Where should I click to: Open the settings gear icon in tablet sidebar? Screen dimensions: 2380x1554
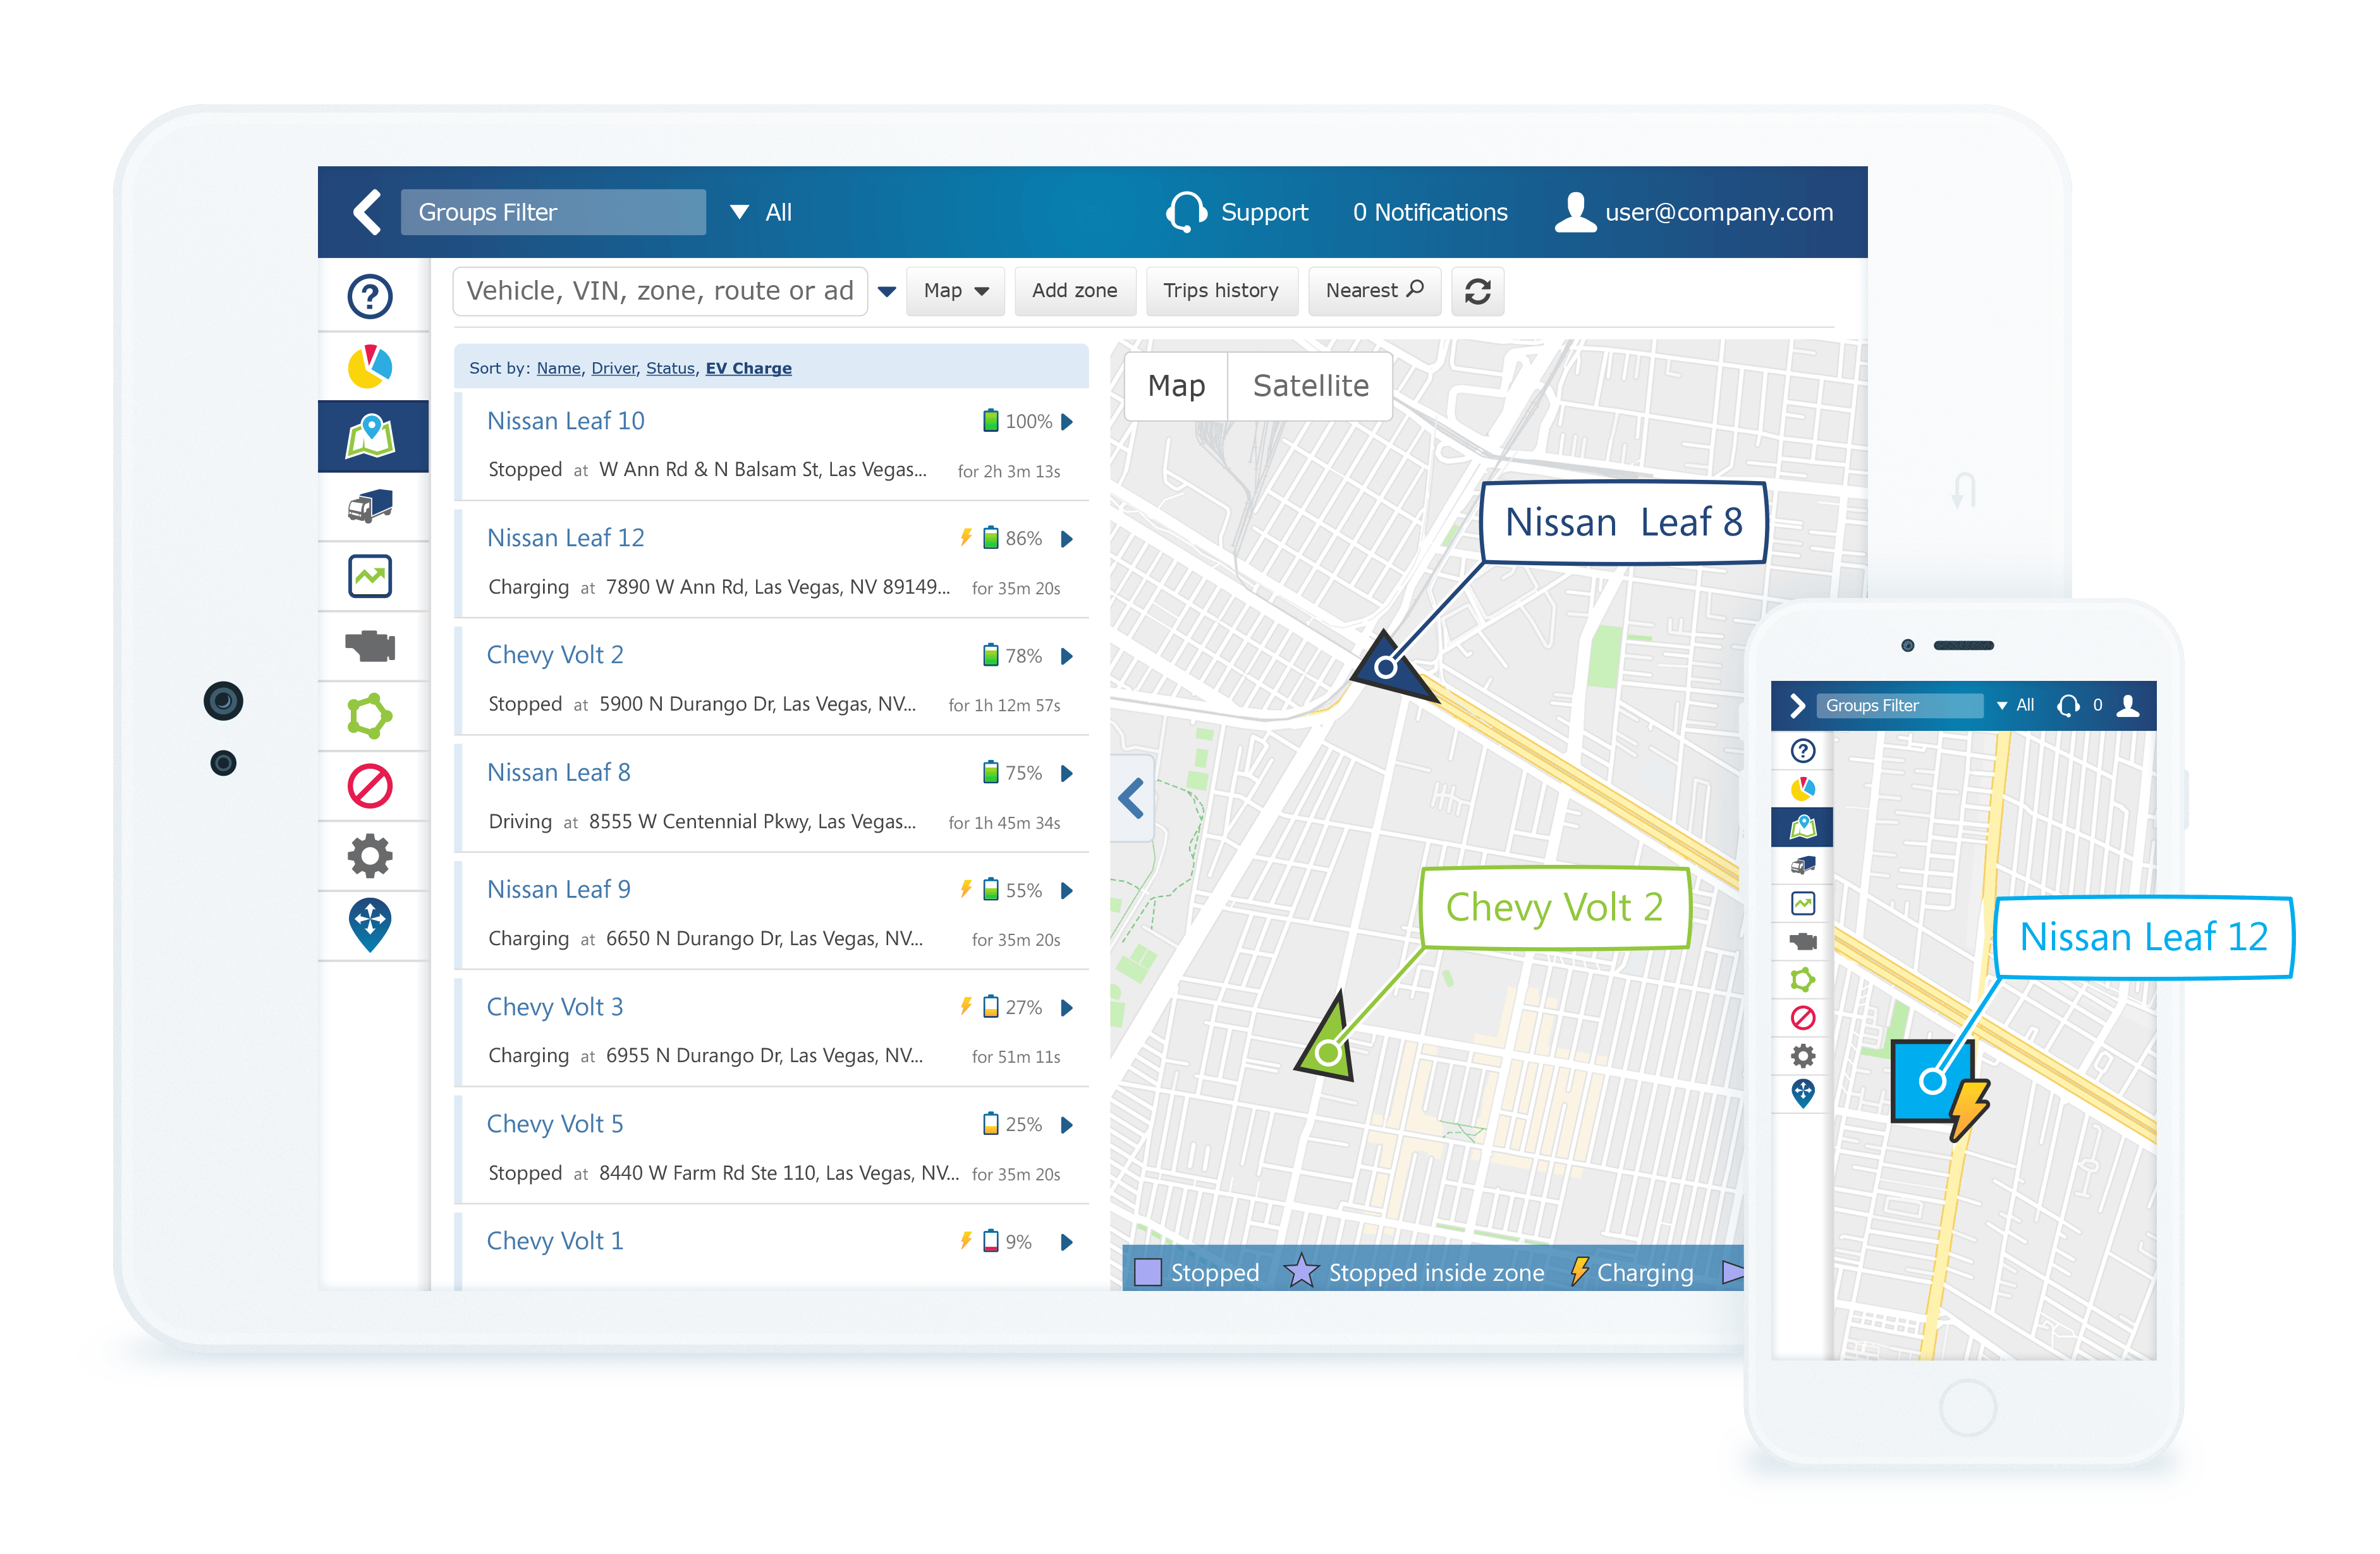point(370,856)
